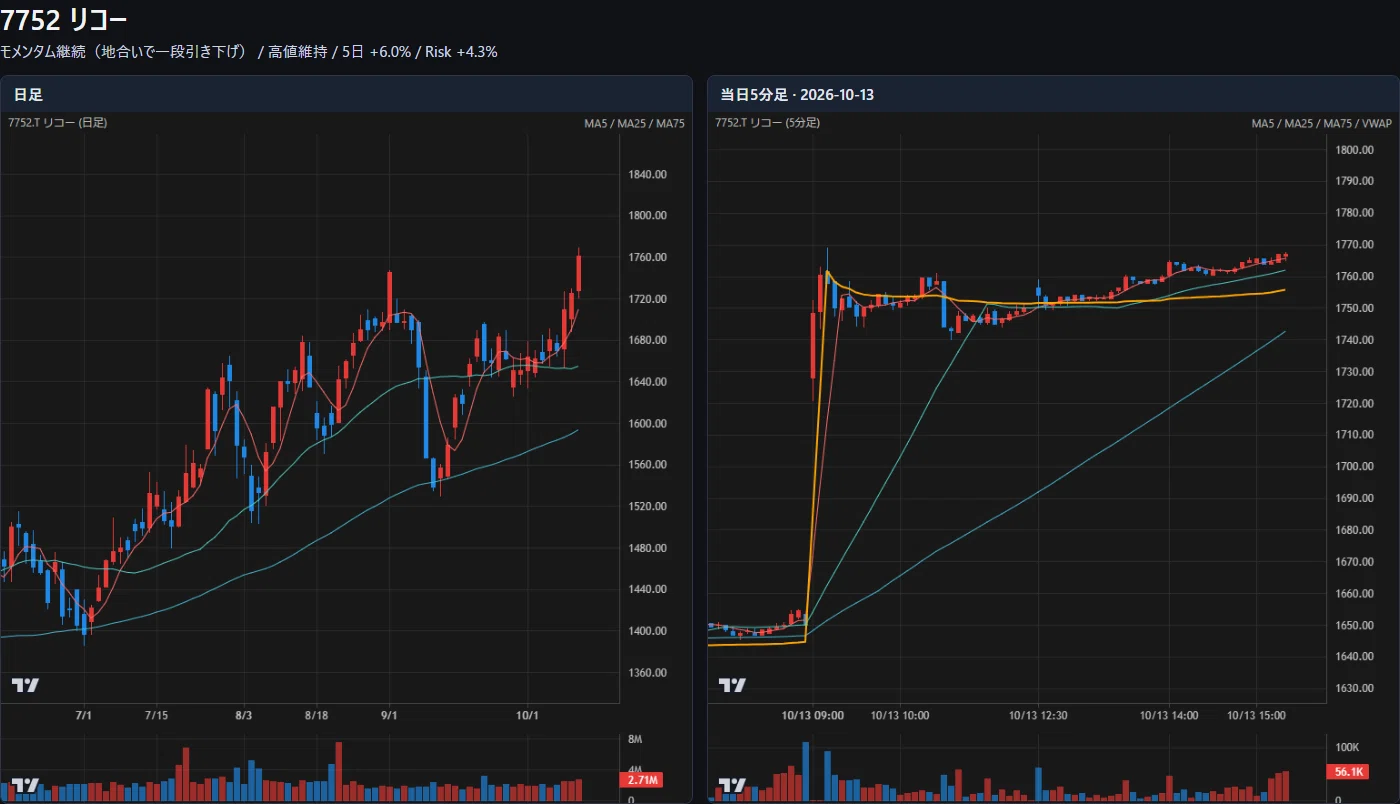Viewport: 1400px width, 804px height.
Task: Click the 1630.00 intraday price label
Action: [1354, 689]
